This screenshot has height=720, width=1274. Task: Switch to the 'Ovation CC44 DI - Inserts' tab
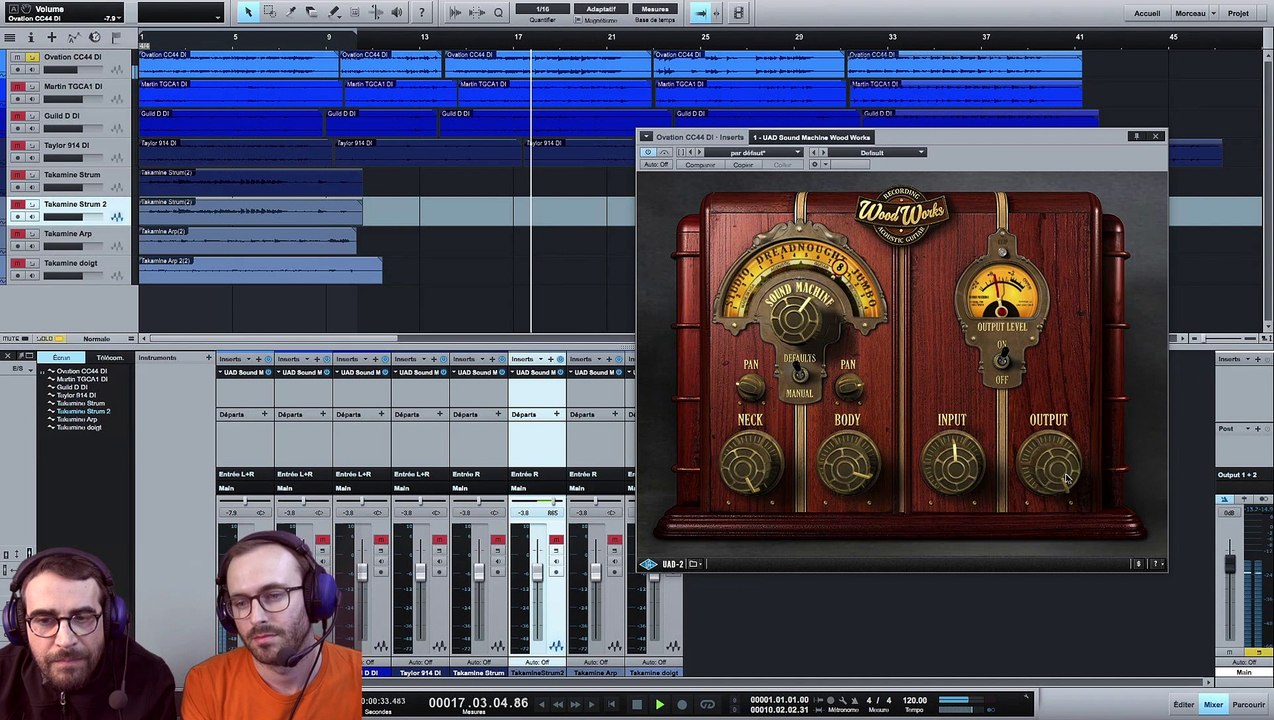700,137
